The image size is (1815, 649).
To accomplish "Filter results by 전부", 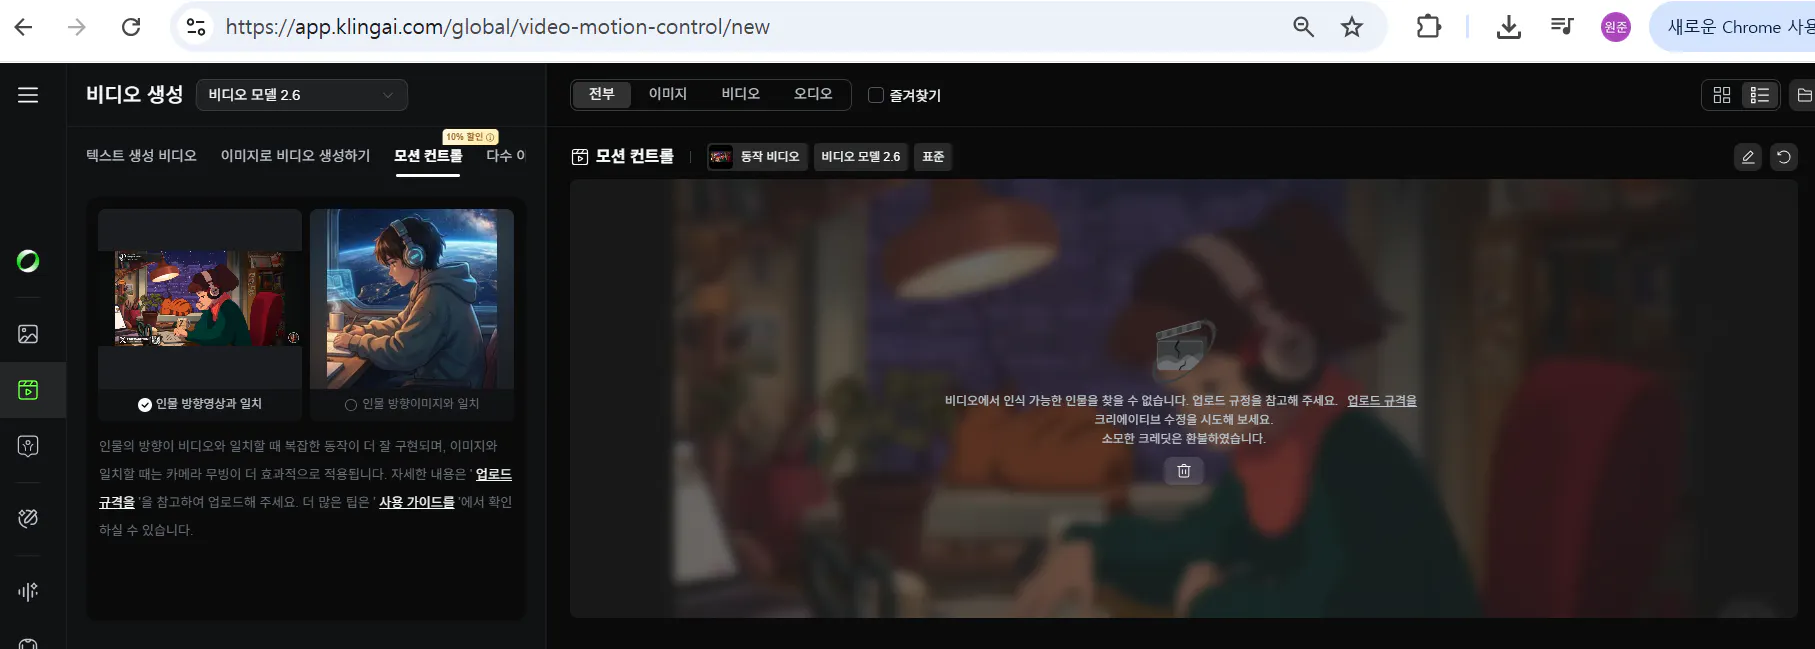I will coord(601,94).
